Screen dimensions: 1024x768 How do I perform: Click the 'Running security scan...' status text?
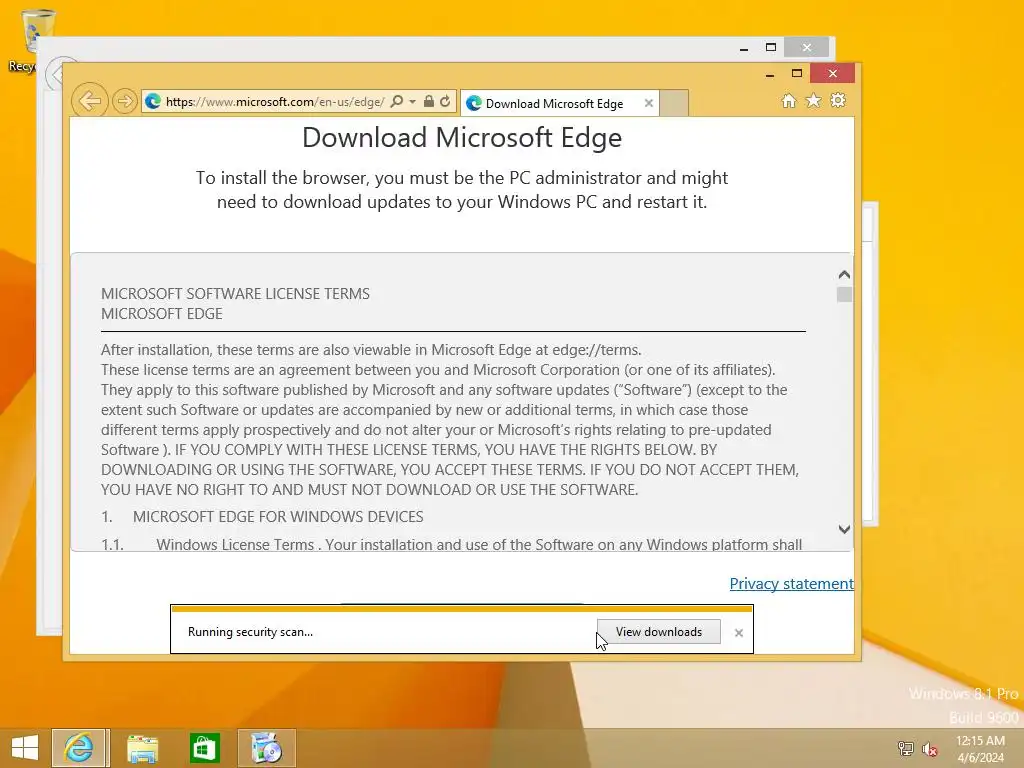(x=250, y=632)
